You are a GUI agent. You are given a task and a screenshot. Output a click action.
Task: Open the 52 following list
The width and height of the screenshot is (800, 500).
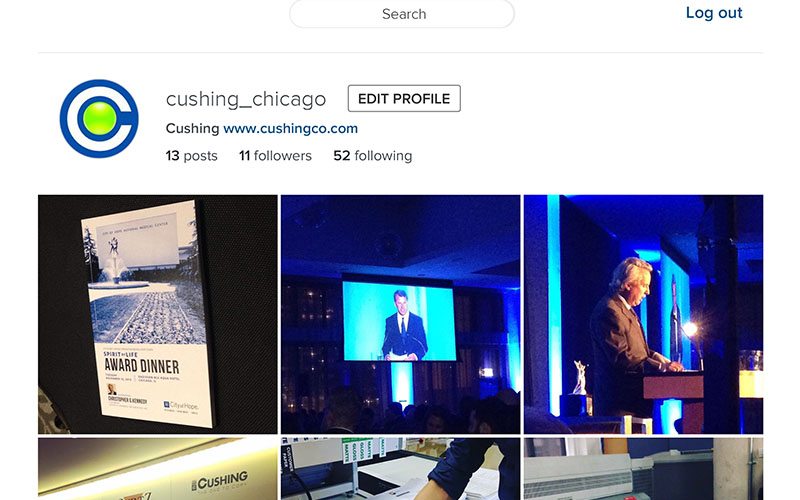372,156
